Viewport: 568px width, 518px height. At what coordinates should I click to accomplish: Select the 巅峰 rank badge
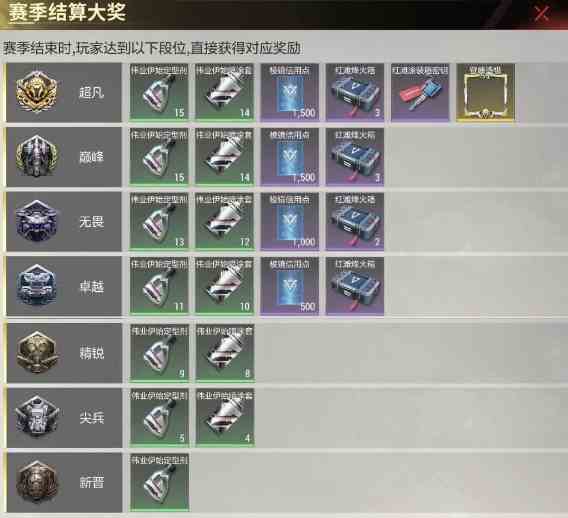click(36, 156)
